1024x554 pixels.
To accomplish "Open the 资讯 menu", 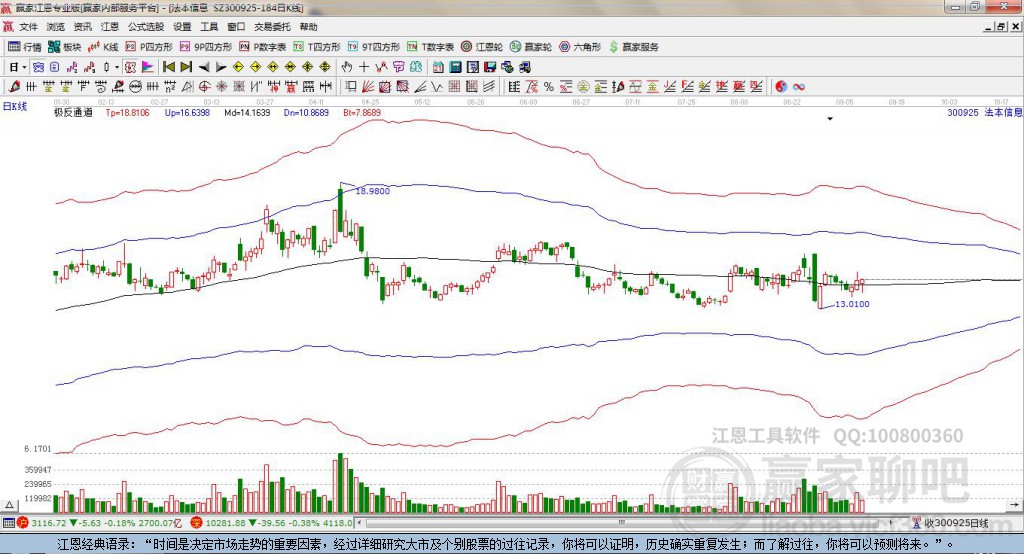I will coord(82,27).
